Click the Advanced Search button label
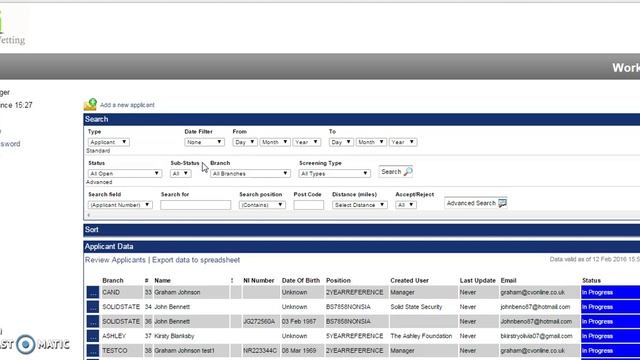Image resolution: width=640 pixels, height=360 pixels. pos(471,203)
